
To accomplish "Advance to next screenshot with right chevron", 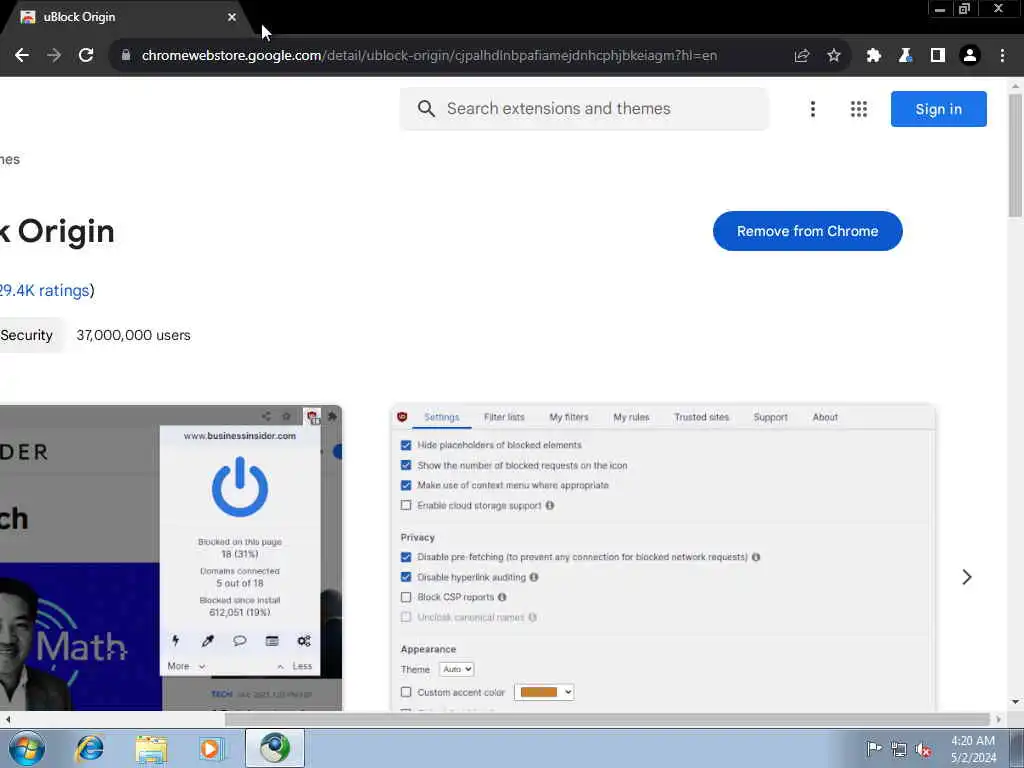I will pos(967,577).
